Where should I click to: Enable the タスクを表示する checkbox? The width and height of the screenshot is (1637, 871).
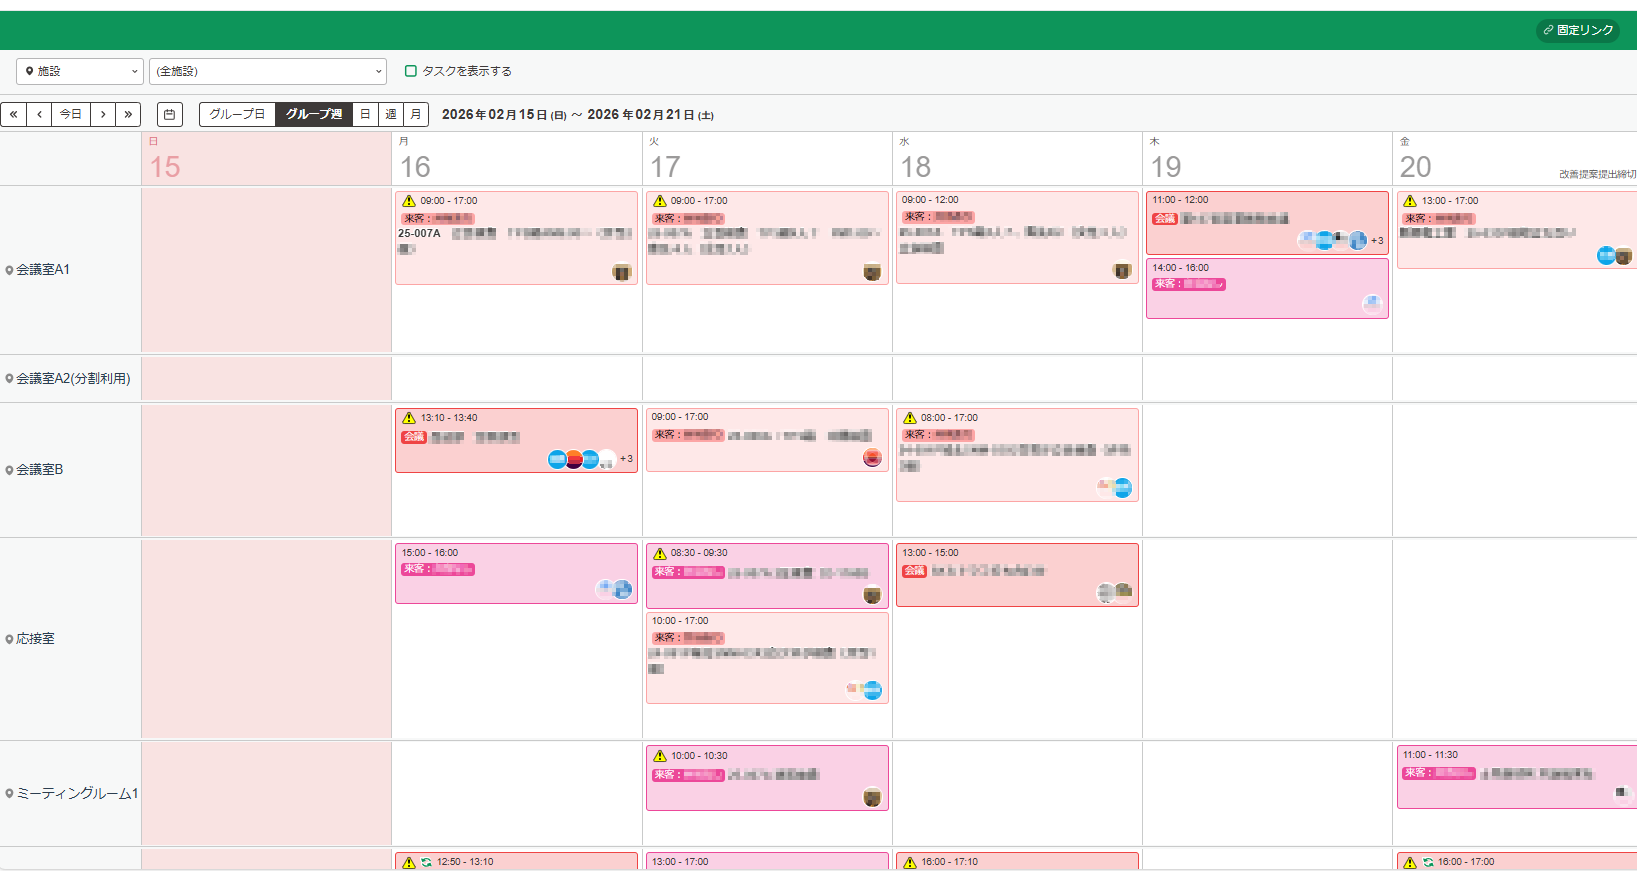point(411,71)
